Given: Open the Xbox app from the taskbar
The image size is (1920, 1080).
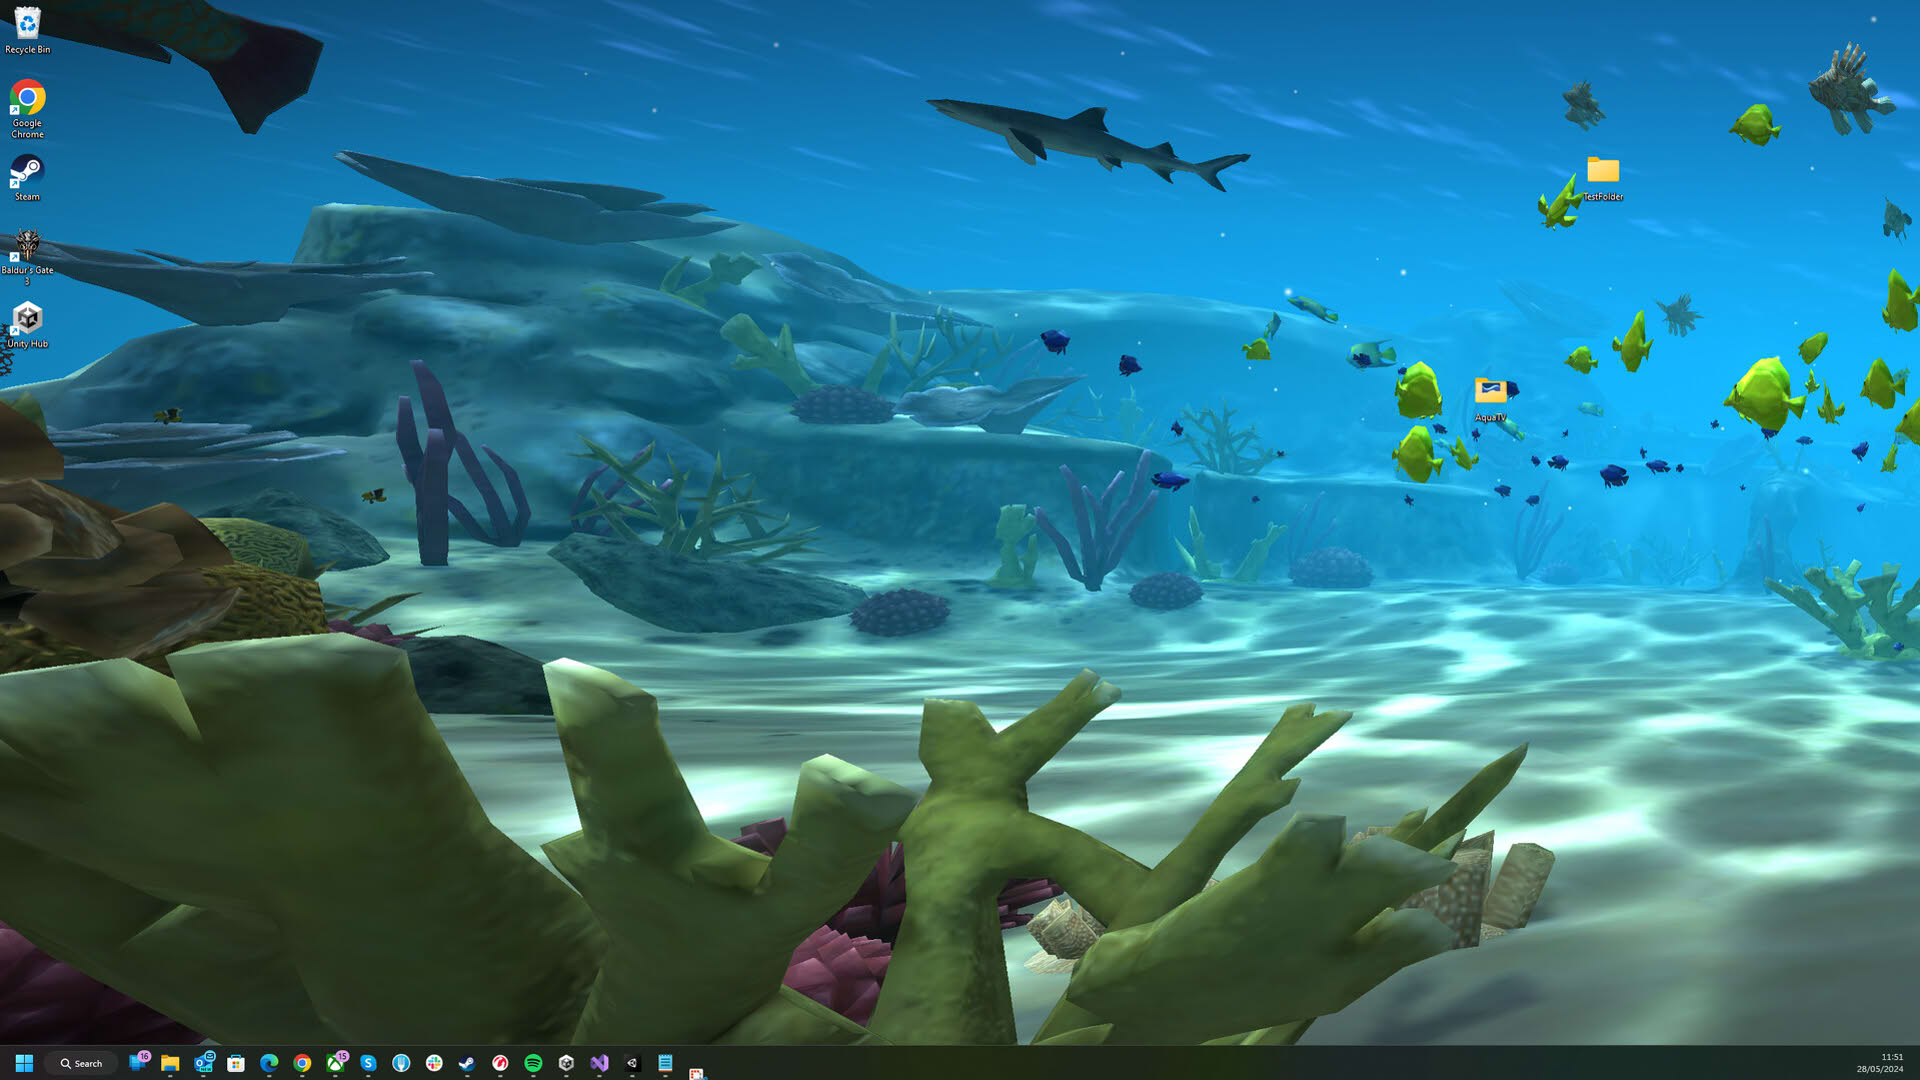Looking at the screenshot, I should 335,1063.
